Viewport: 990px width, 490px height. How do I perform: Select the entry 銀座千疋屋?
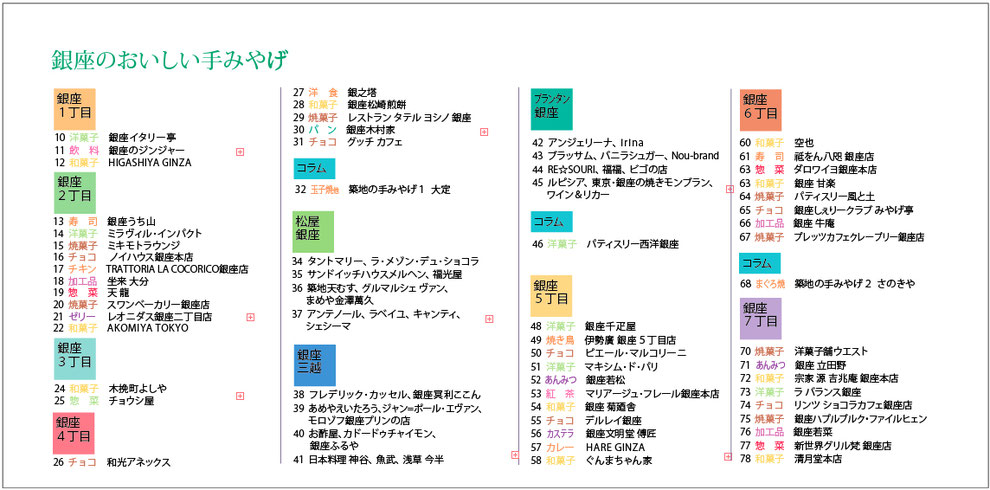pyautogui.click(x=610, y=326)
